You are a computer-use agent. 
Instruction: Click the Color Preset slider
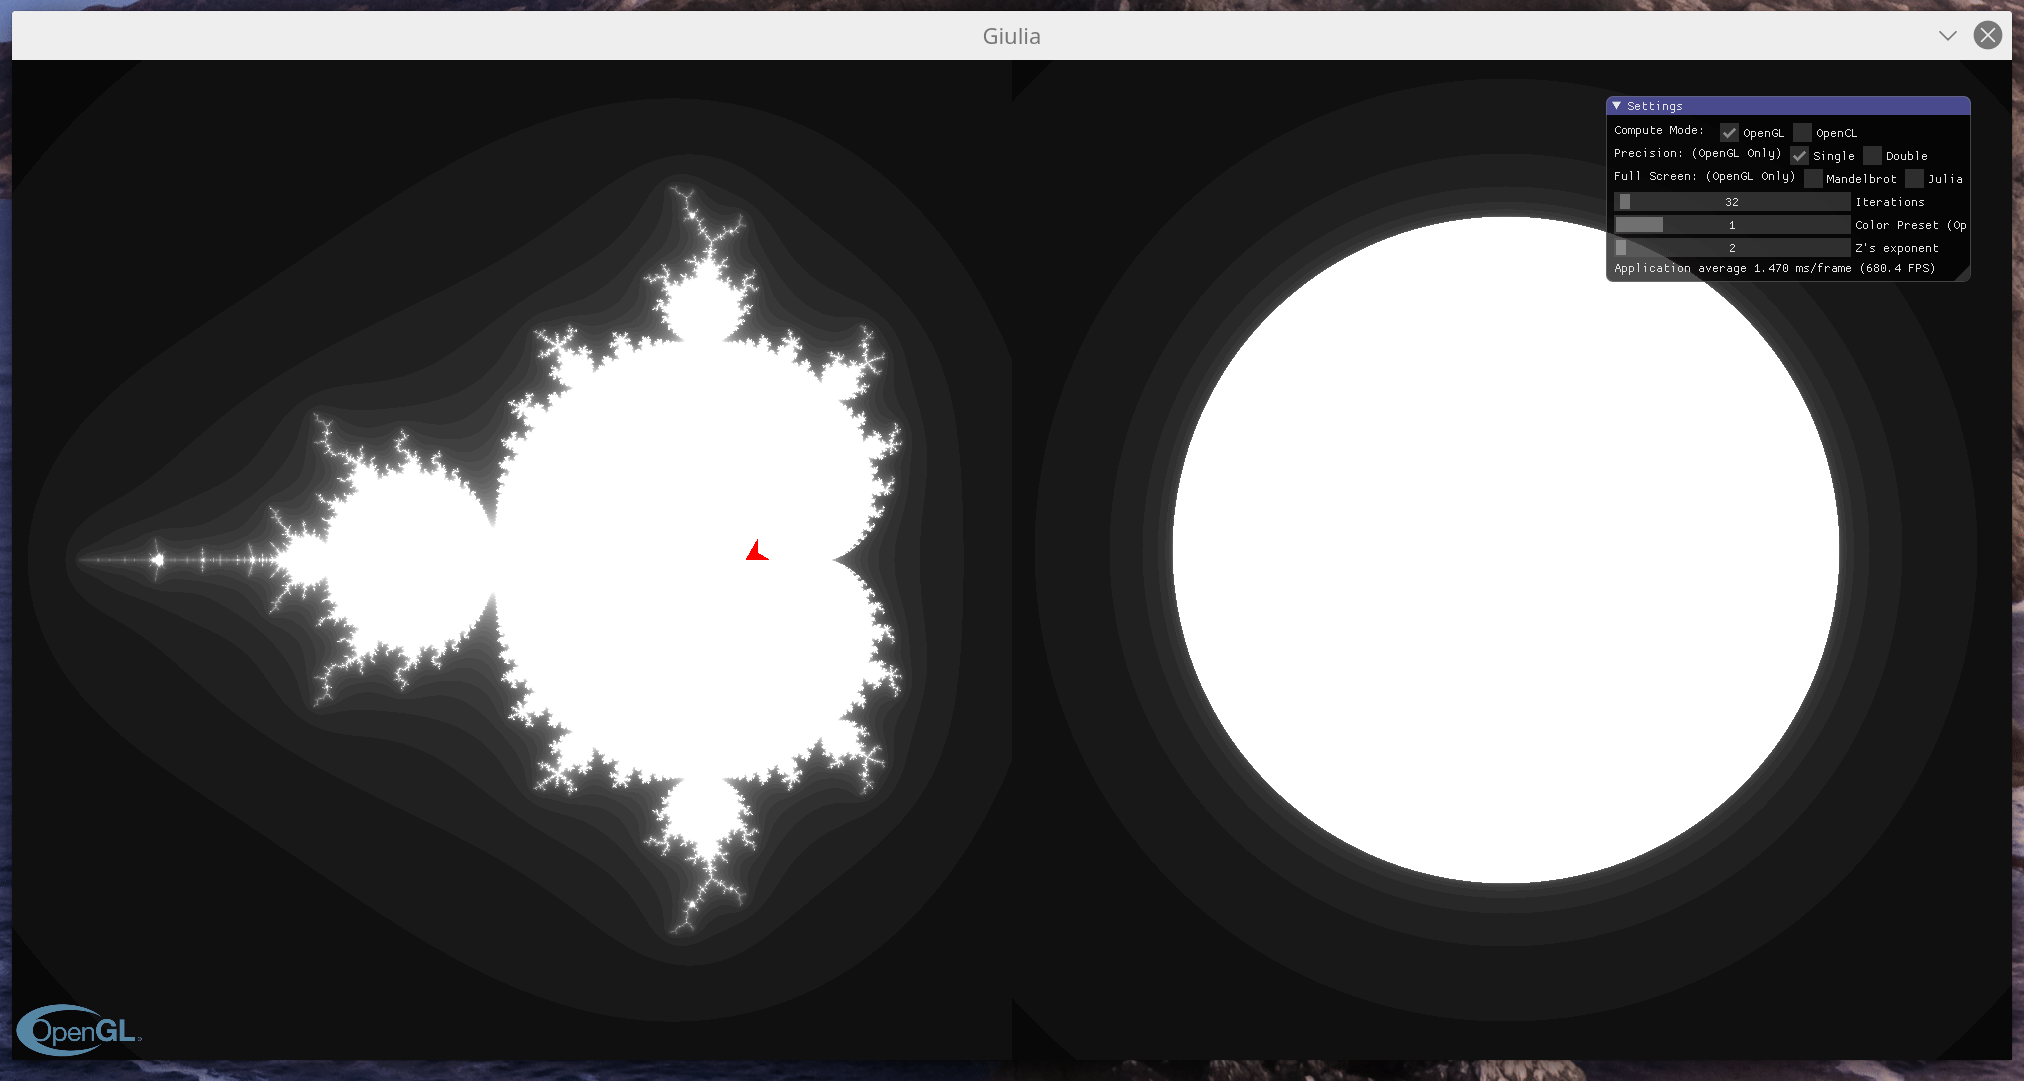point(1731,225)
